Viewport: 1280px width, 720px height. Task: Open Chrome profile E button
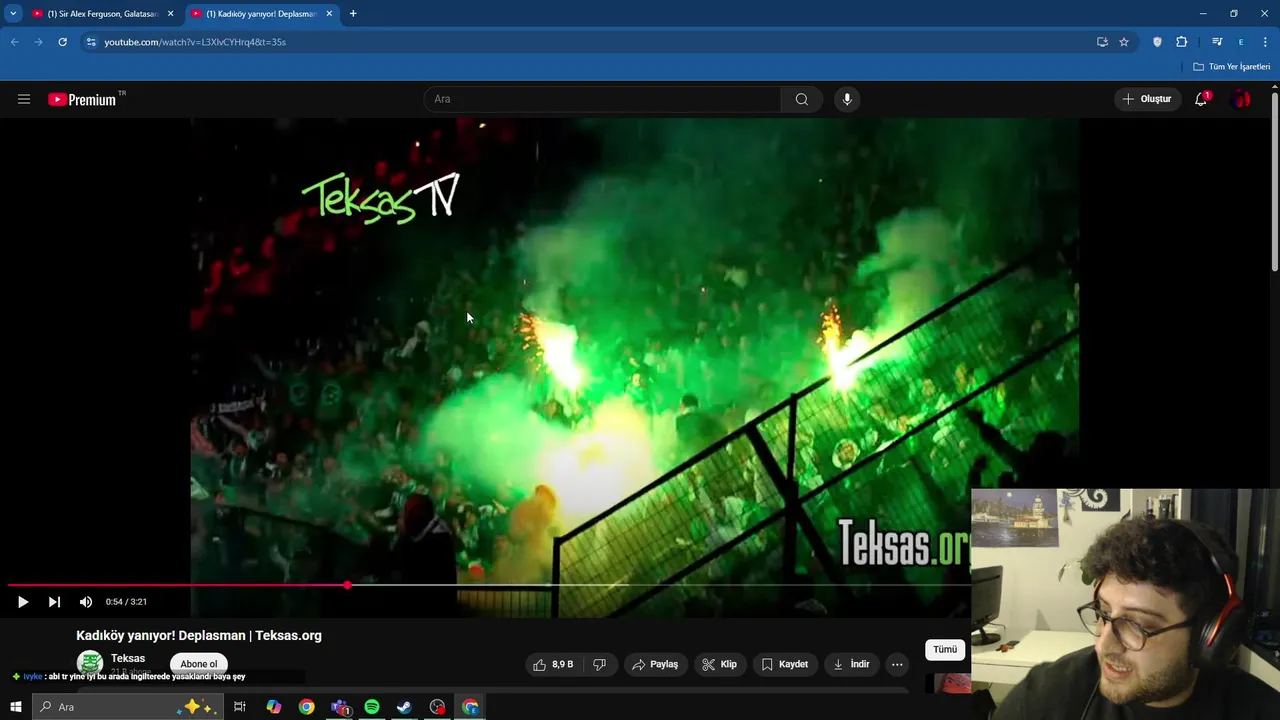point(1241,42)
